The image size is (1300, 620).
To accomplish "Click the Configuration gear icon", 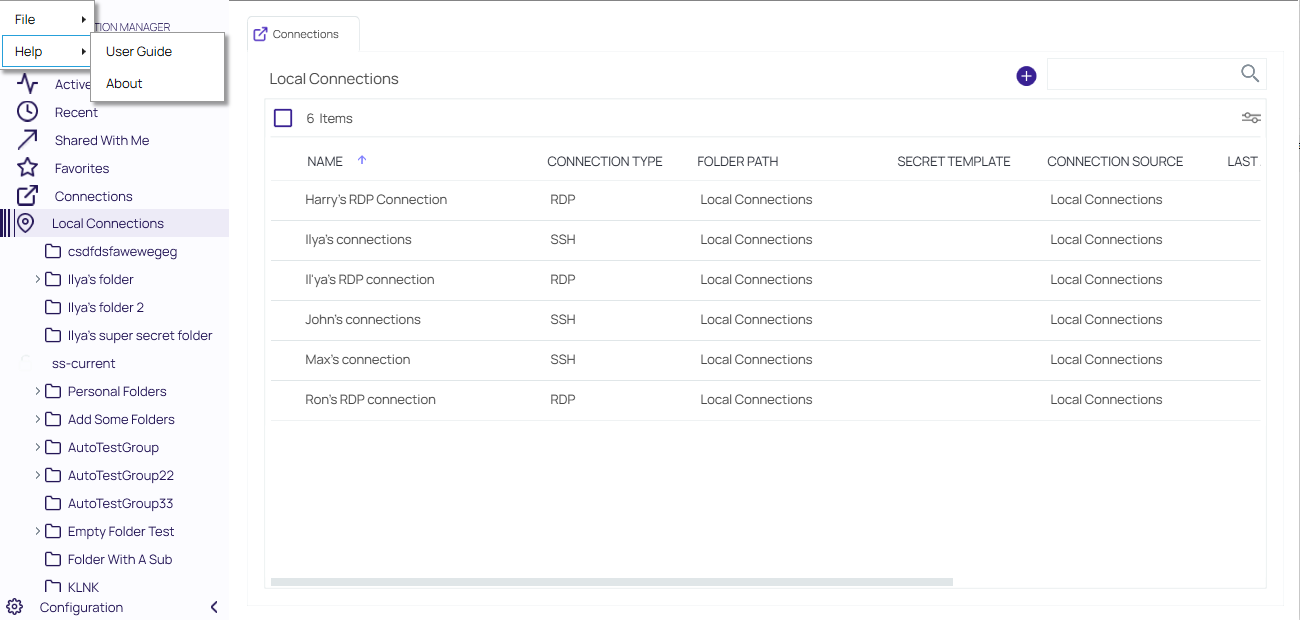I will click(15, 607).
